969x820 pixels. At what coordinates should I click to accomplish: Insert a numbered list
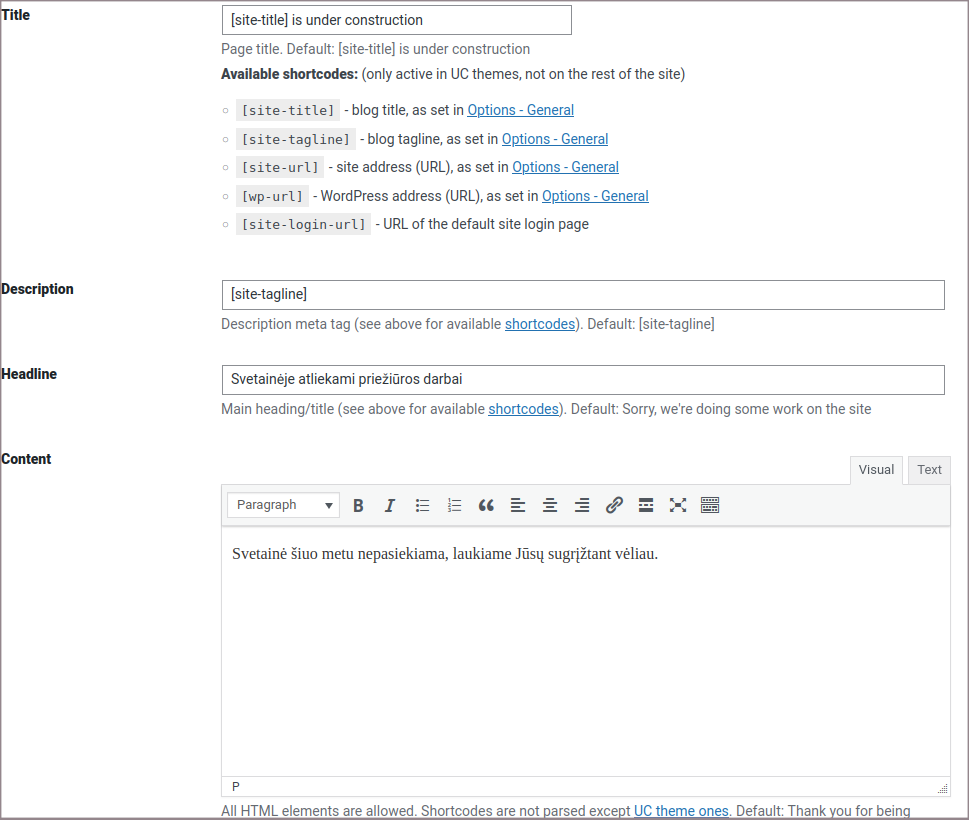tap(454, 506)
